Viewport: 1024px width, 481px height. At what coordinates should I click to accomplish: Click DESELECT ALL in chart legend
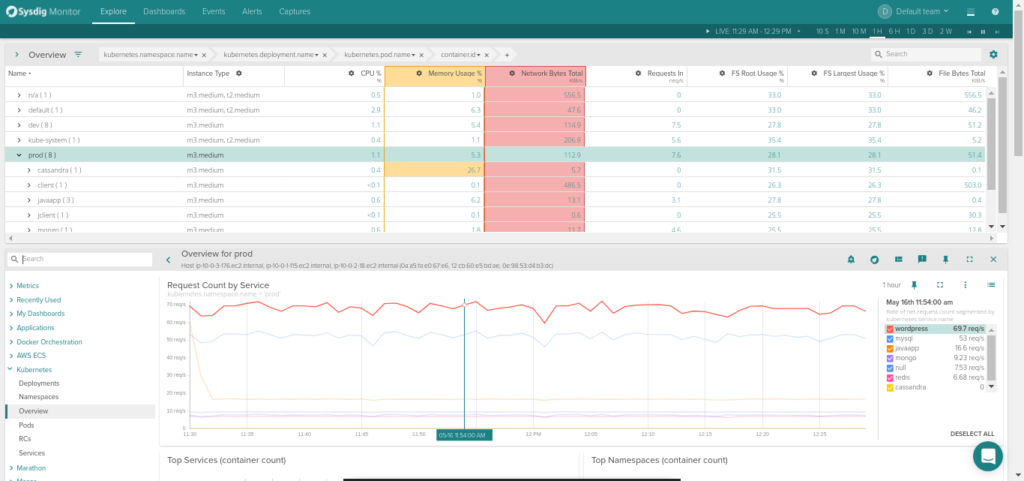(x=972, y=434)
